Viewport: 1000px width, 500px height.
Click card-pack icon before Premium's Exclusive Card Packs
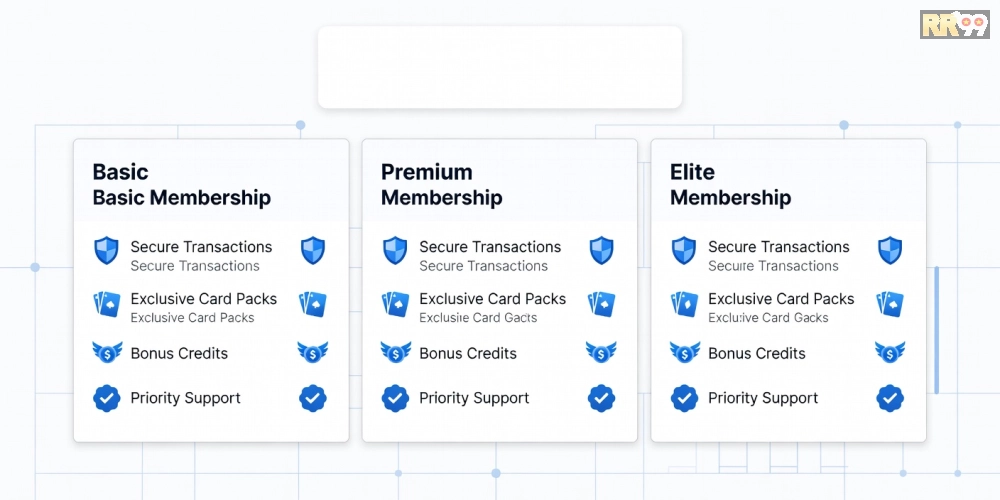(x=395, y=304)
